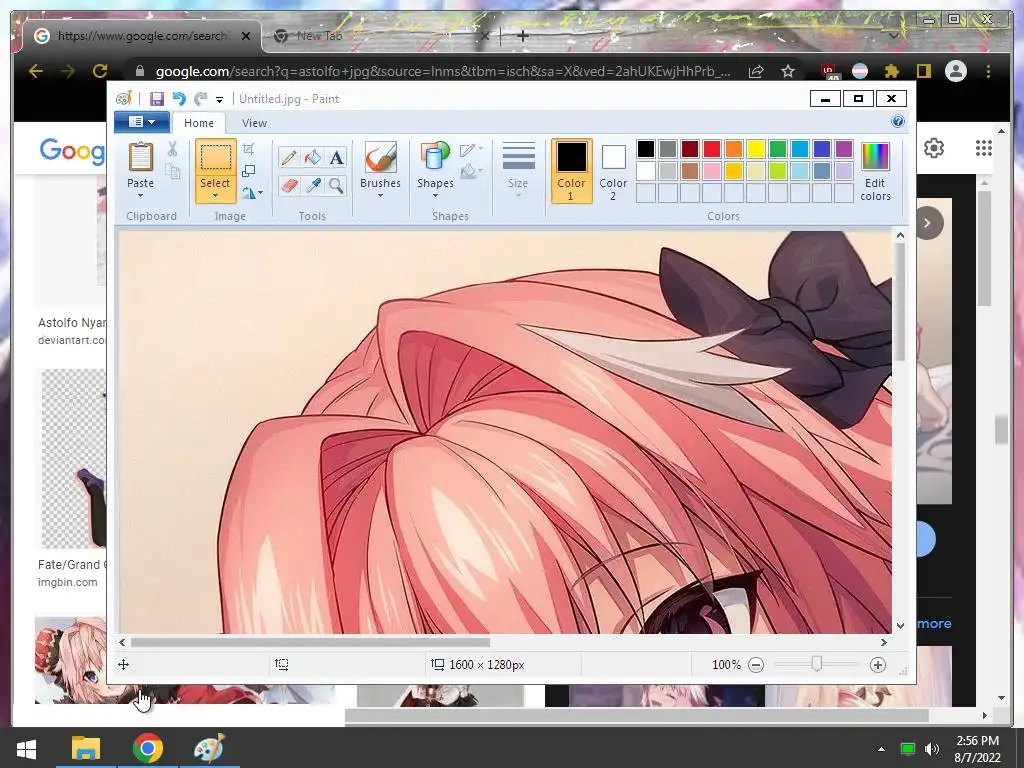Open Google settings gear icon

click(934, 148)
